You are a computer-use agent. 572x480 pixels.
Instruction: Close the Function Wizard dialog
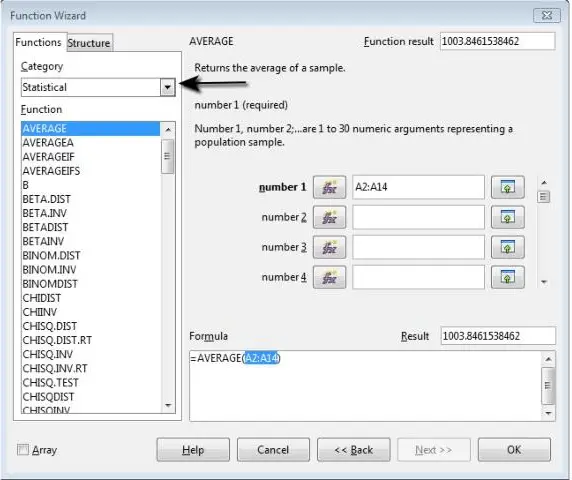point(546,15)
